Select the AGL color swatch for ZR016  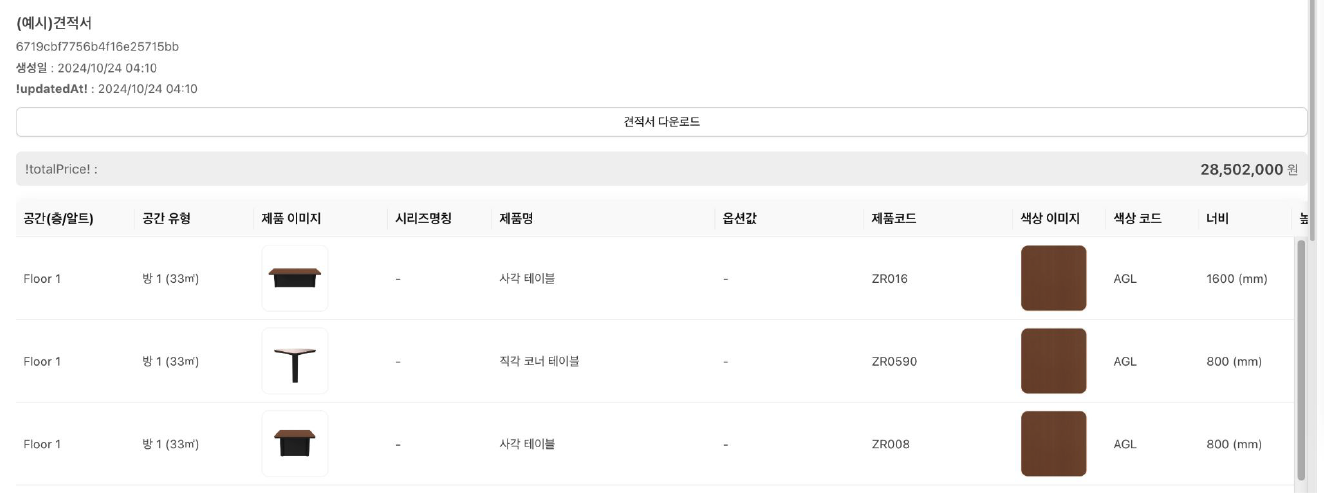coord(1053,278)
